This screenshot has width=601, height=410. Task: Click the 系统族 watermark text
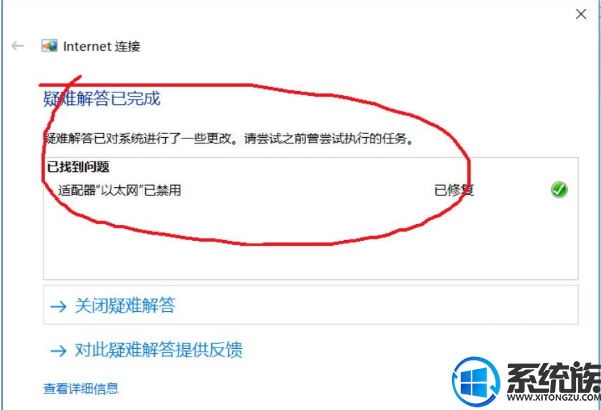(553, 377)
